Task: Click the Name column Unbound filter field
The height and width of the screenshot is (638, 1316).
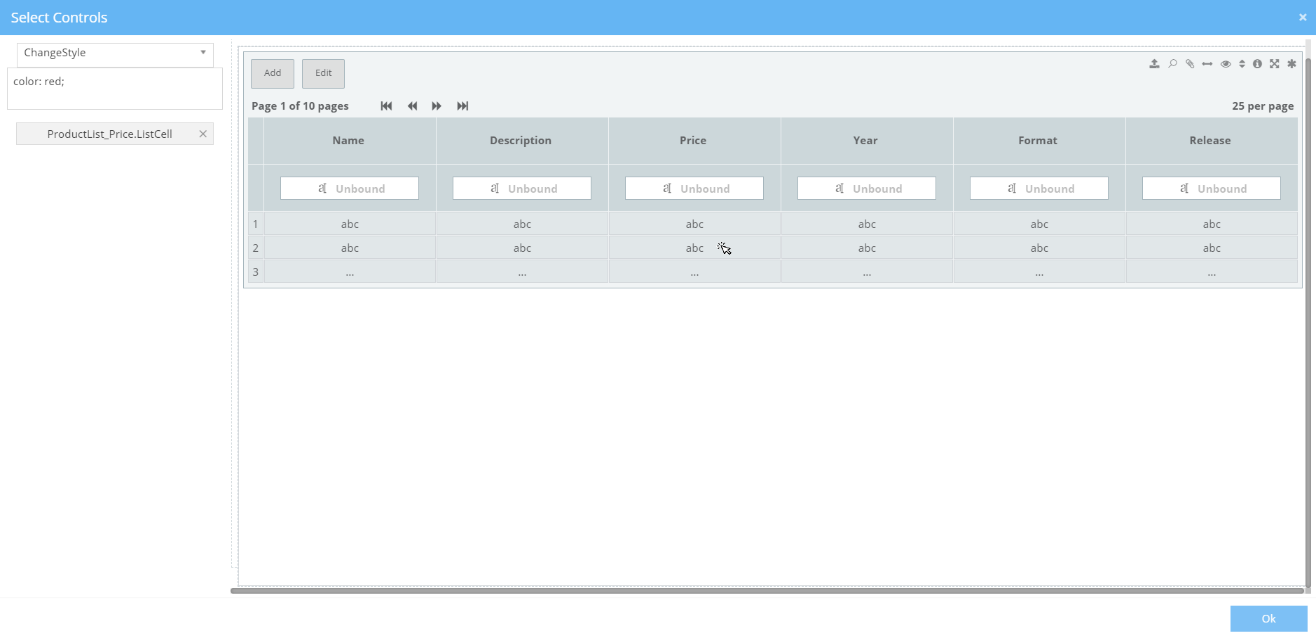Action: pos(349,188)
